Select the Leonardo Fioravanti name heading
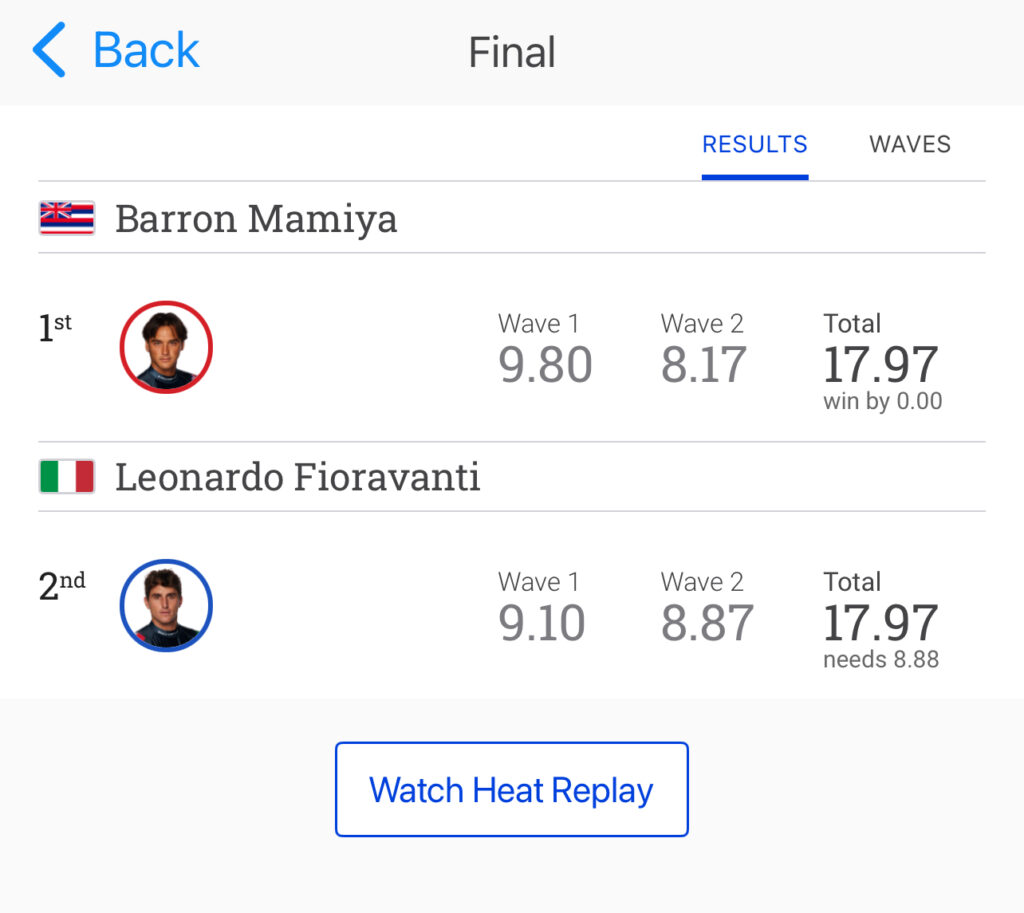The width and height of the screenshot is (1024, 913). (x=298, y=477)
